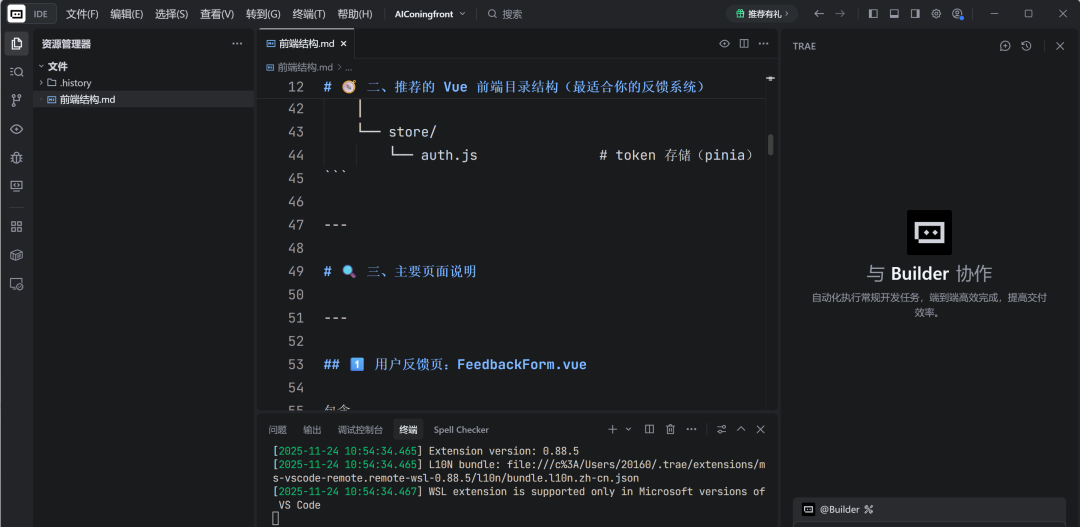
Task: Select the 前端结构.md editor tab
Action: [307, 43]
